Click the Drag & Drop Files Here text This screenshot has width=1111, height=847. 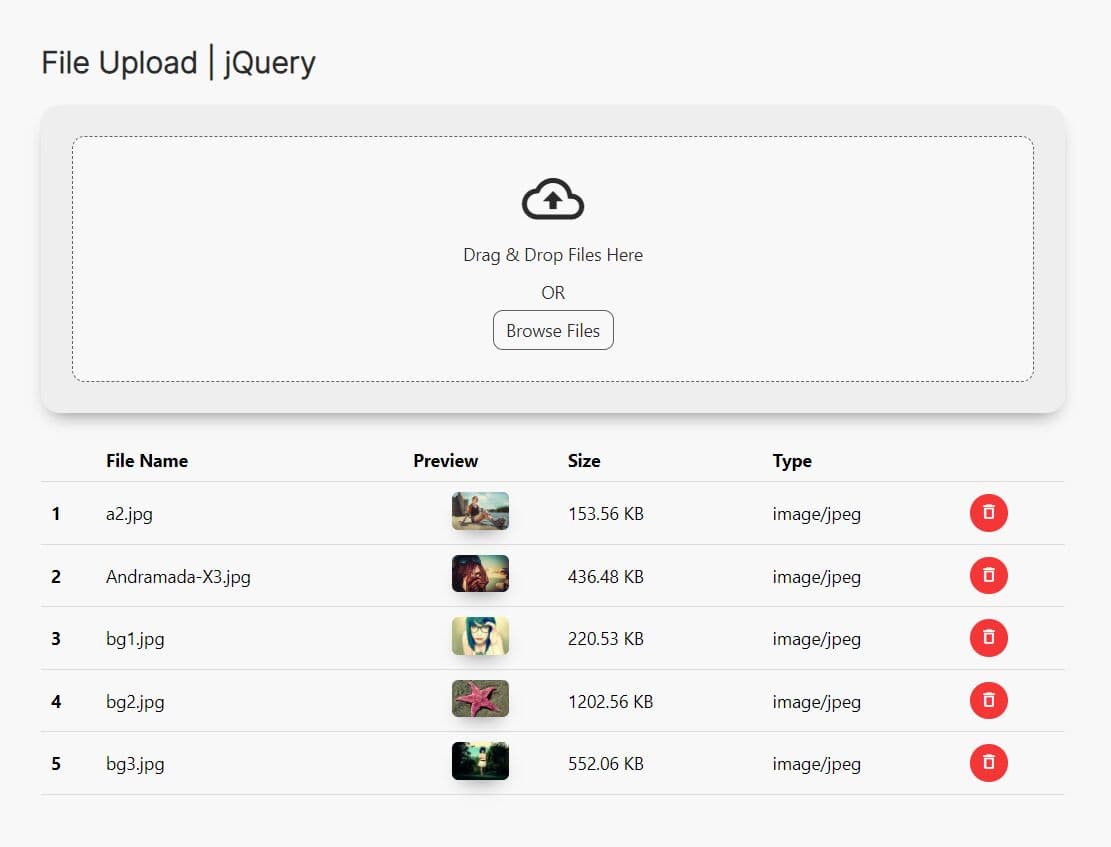[x=553, y=255]
